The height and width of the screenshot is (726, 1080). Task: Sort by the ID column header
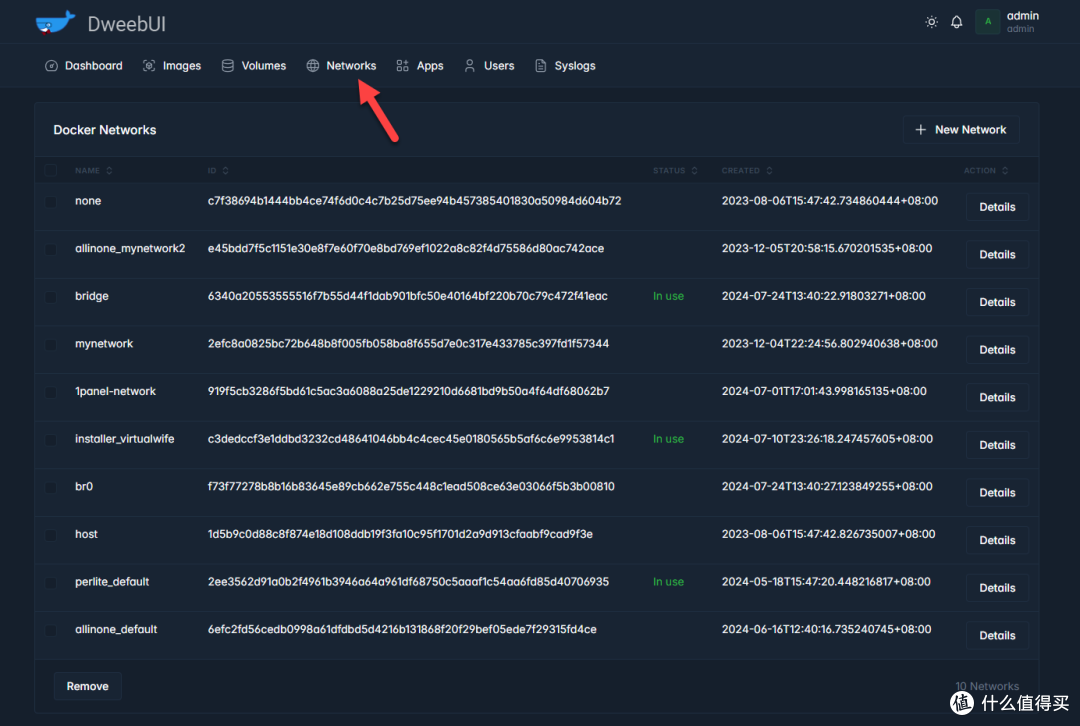[218, 171]
